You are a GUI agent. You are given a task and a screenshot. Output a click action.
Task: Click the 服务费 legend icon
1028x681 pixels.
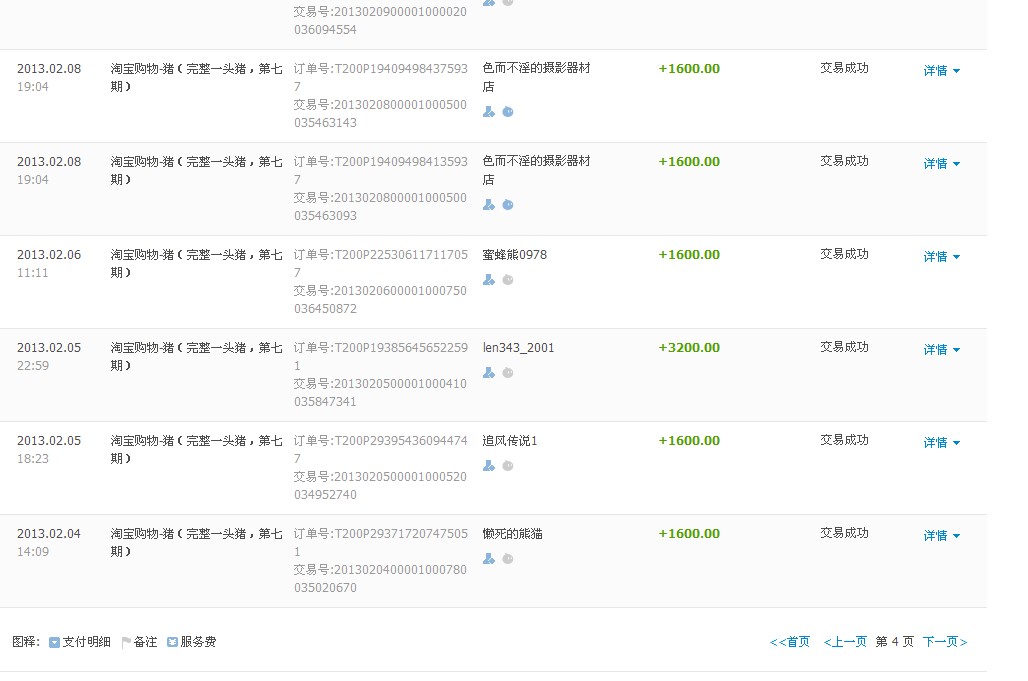[x=172, y=643]
